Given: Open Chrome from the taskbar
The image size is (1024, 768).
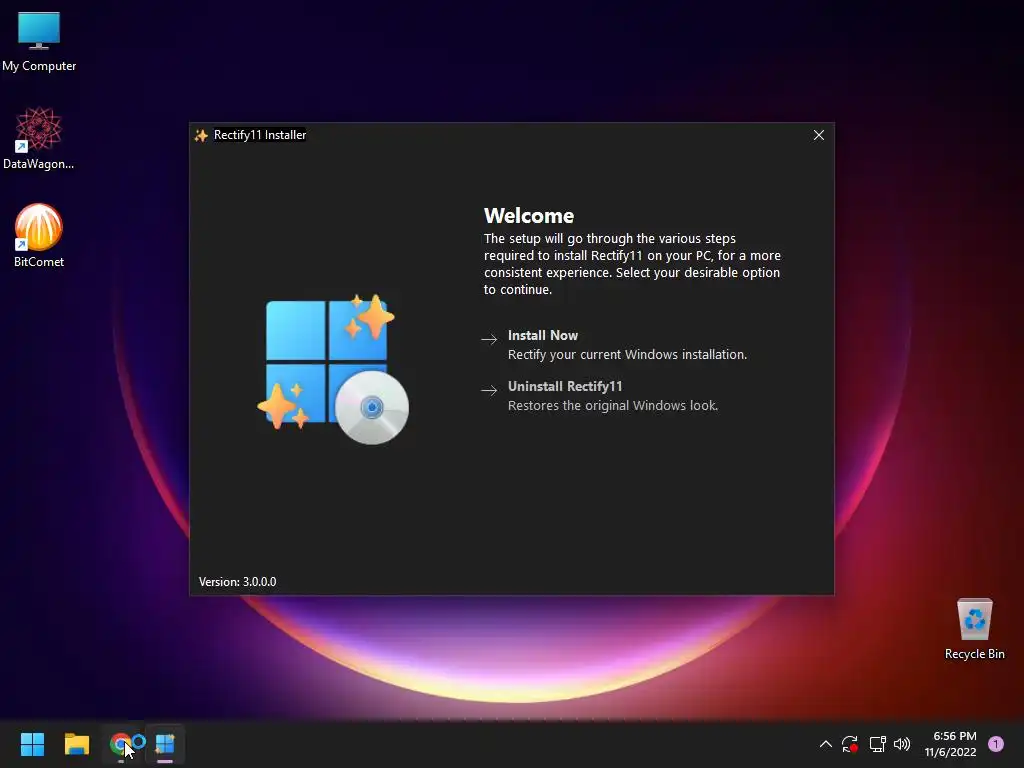Looking at the screenshot, I should coord(121,744).
